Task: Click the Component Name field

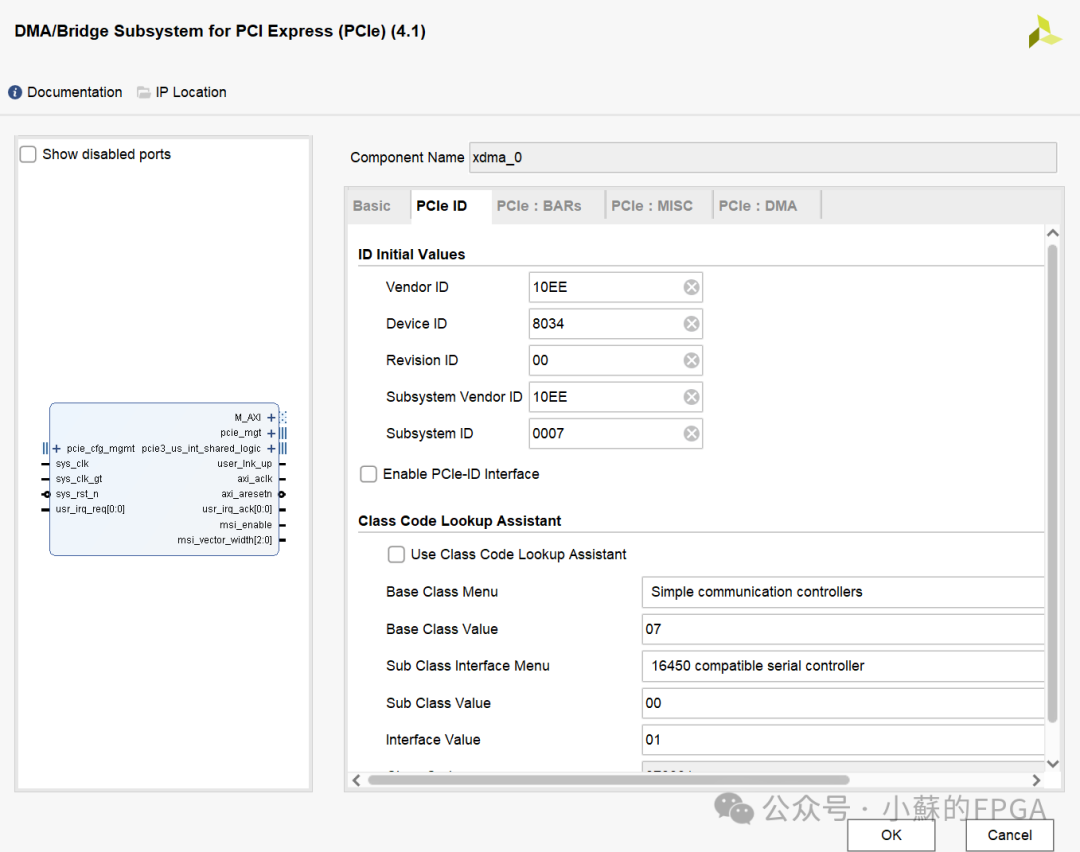Action: (763, 158)
